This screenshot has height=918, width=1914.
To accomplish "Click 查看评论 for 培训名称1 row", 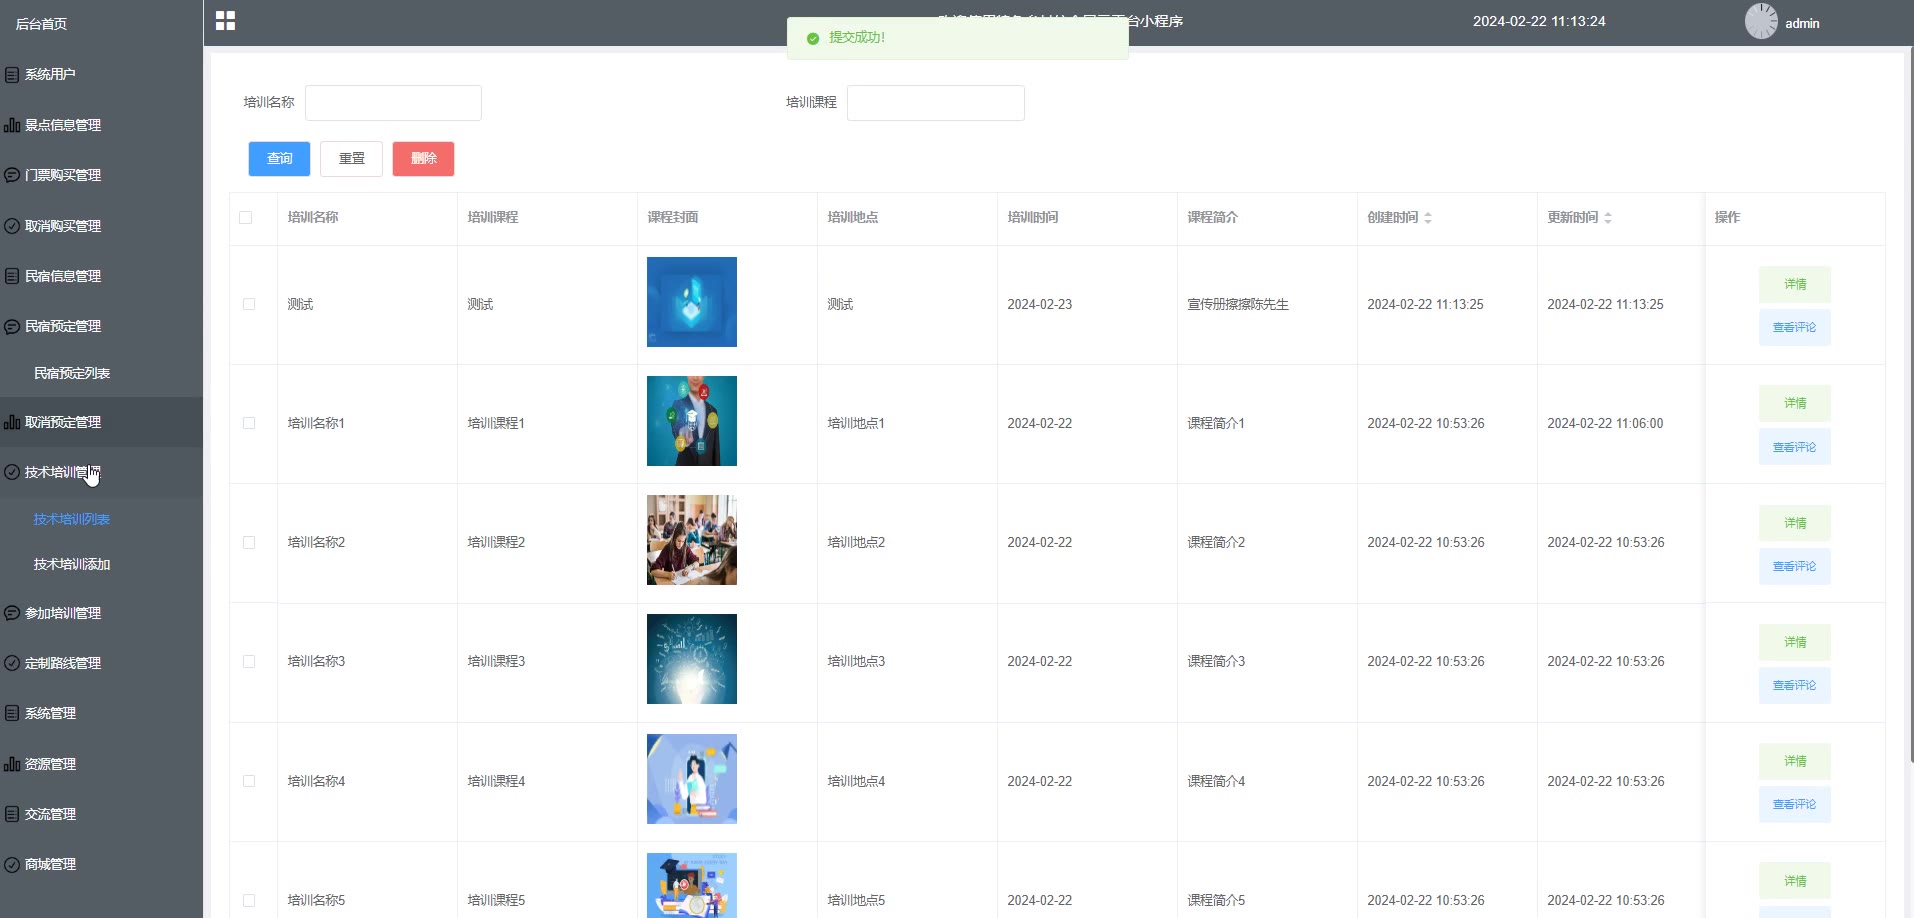I will (1795, 447).
